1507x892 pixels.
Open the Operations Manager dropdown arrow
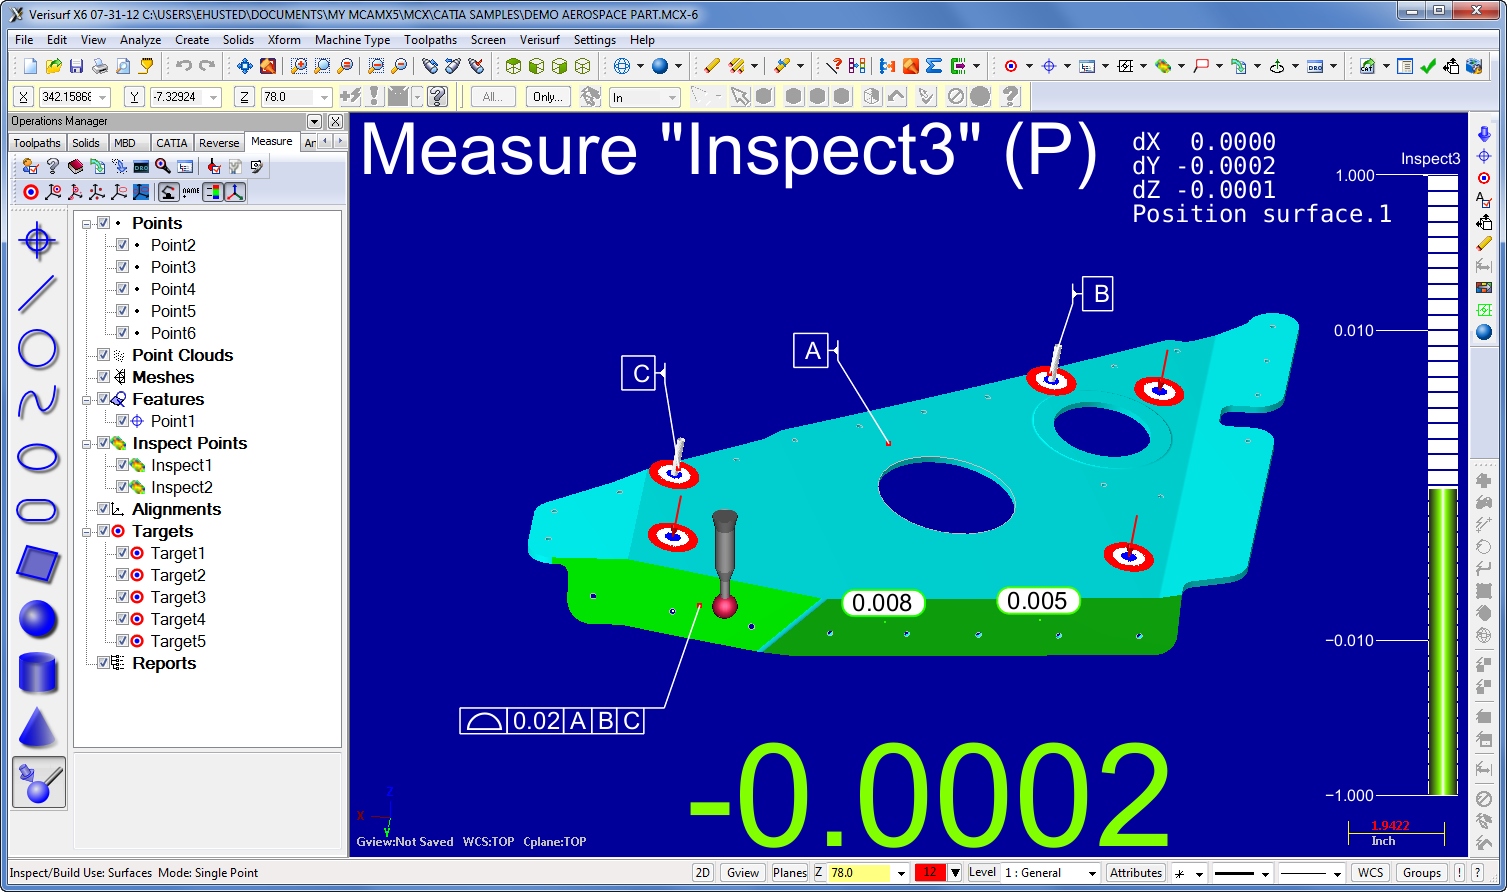(x=314, y=120)
